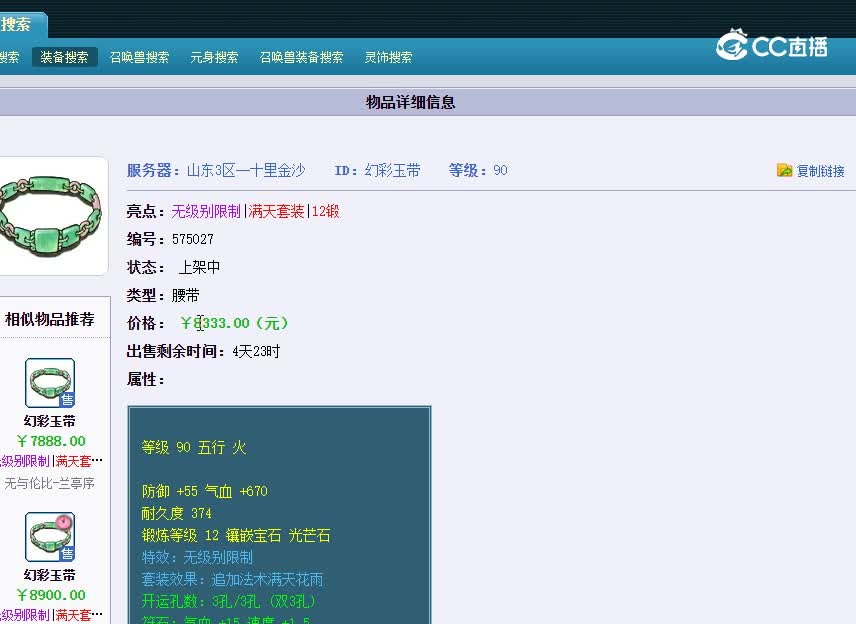This screenshot has width=856, height=624.
Task: Click the 12锻 highlight tag
Action: [325, 211]
